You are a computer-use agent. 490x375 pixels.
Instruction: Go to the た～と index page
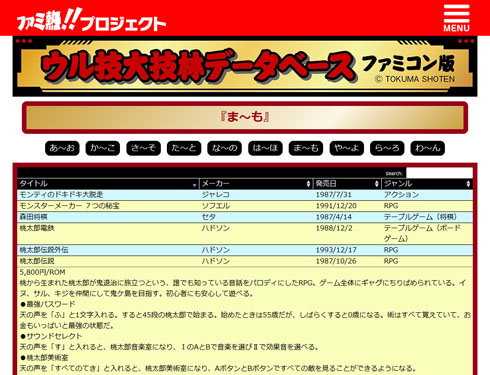click(x=184, y=148)
